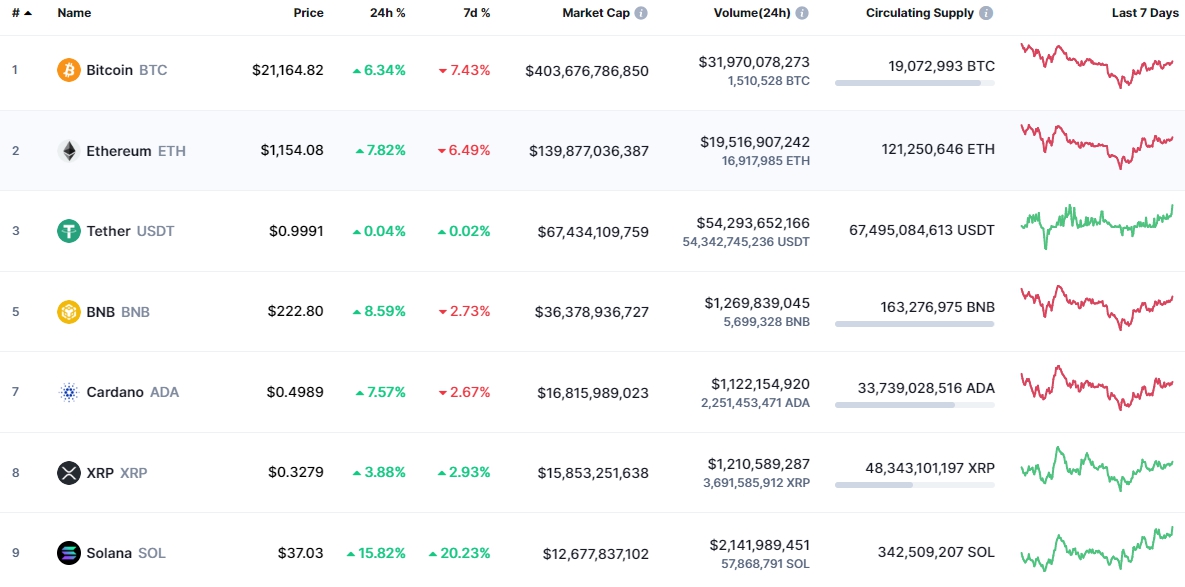
Task: Click the XRP logo icon
Action: point(69,473)
